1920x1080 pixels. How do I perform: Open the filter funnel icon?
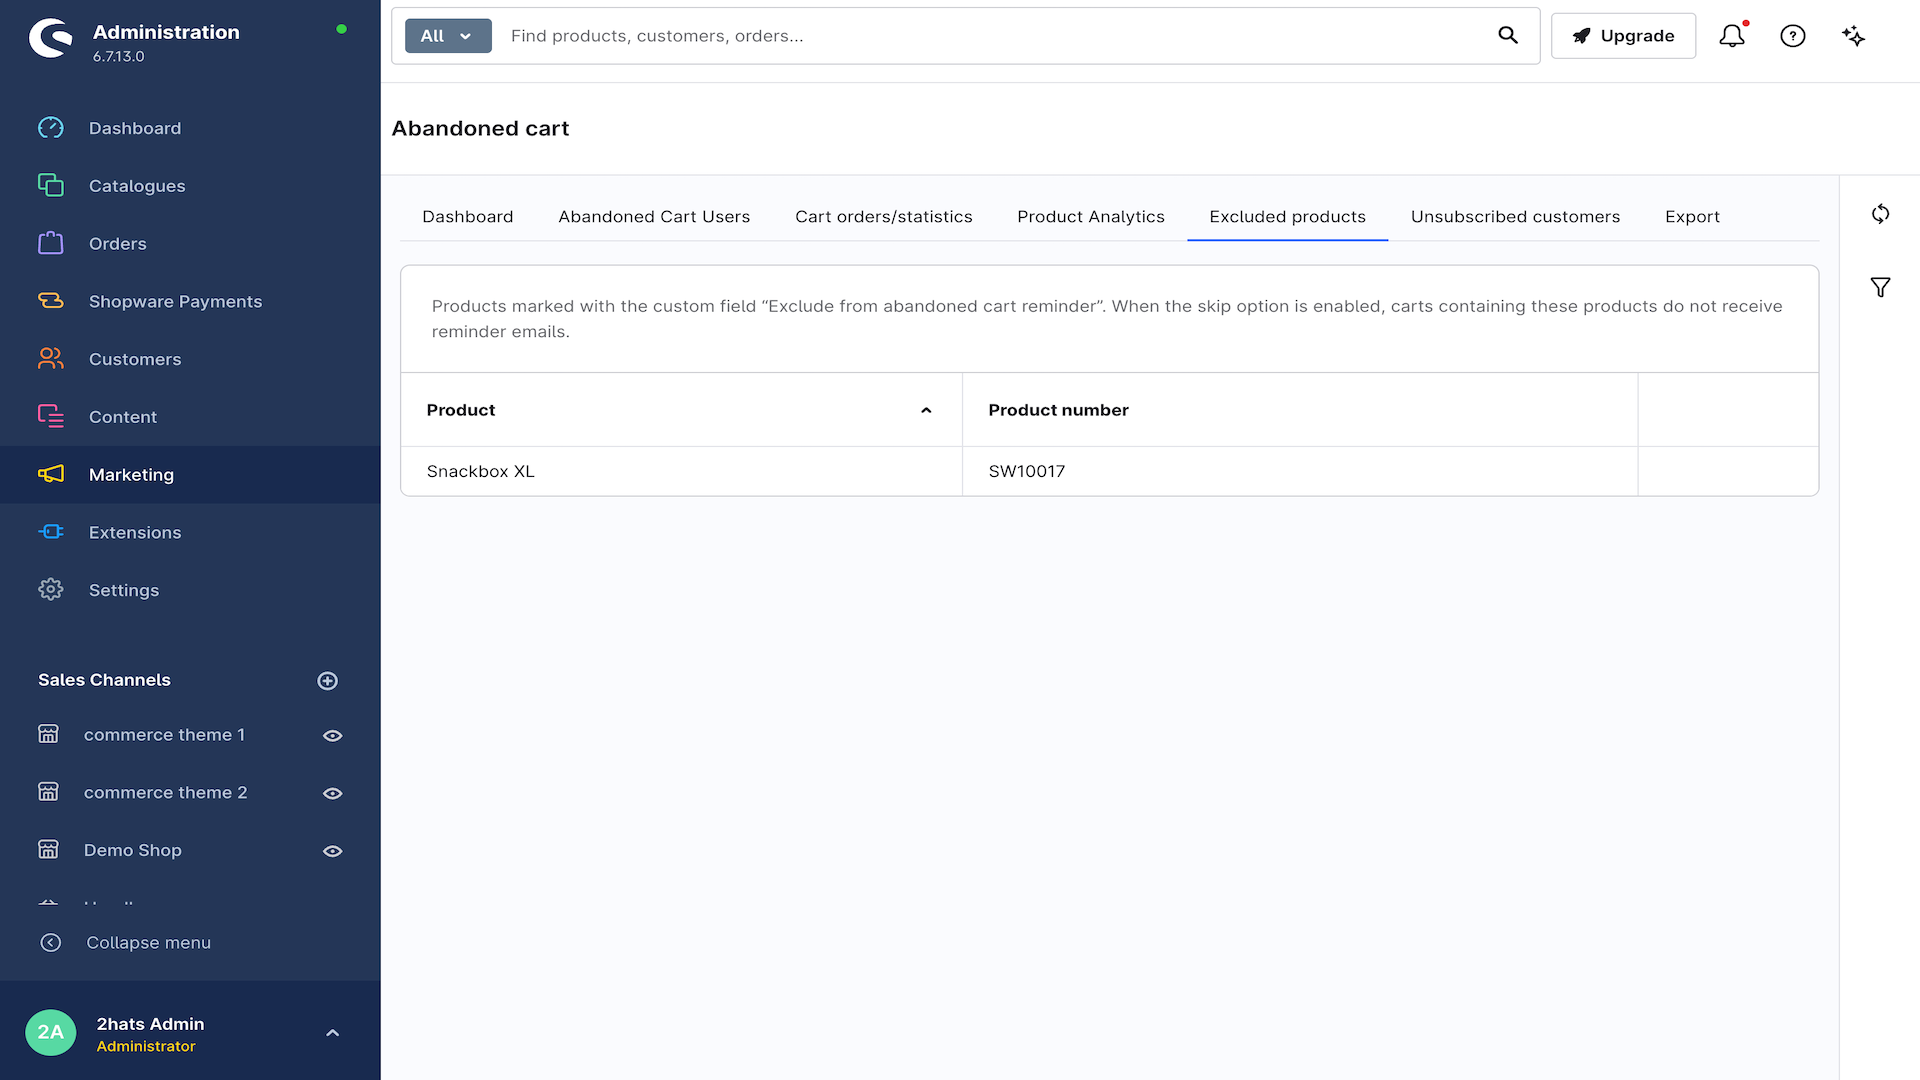point(1880,288)
